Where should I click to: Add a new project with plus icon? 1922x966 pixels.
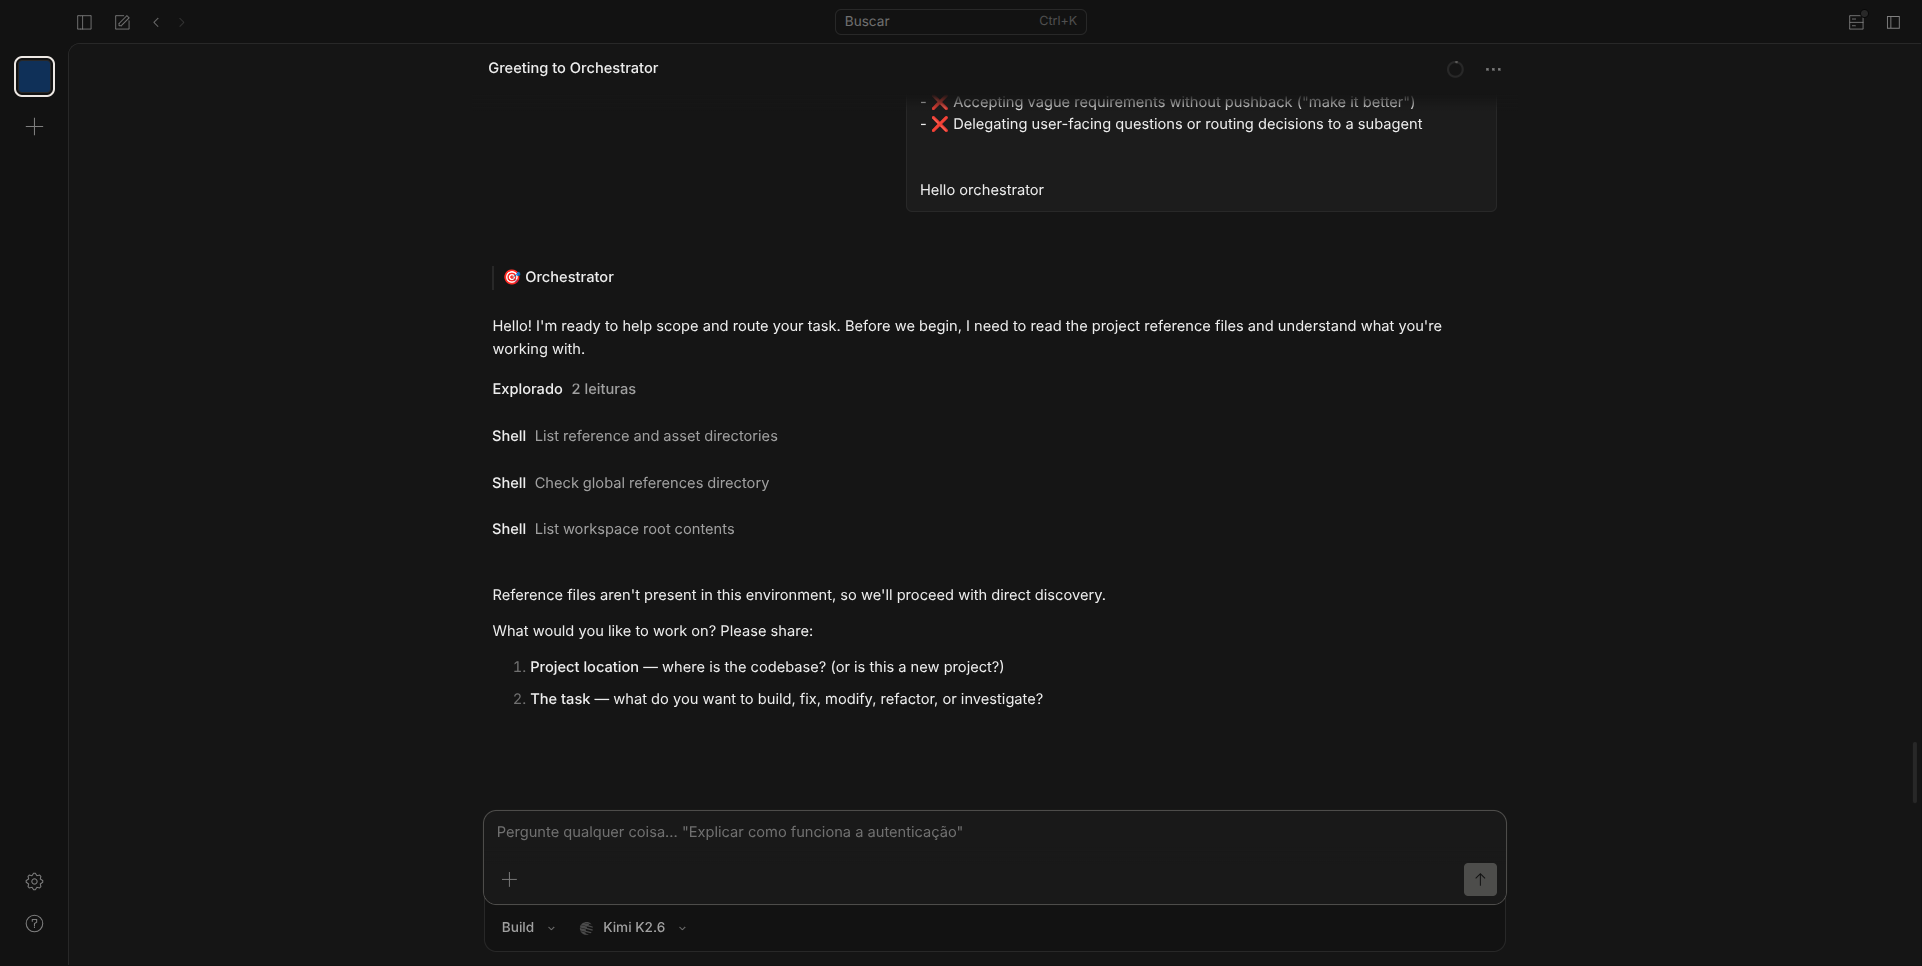(x=34, y=127)
